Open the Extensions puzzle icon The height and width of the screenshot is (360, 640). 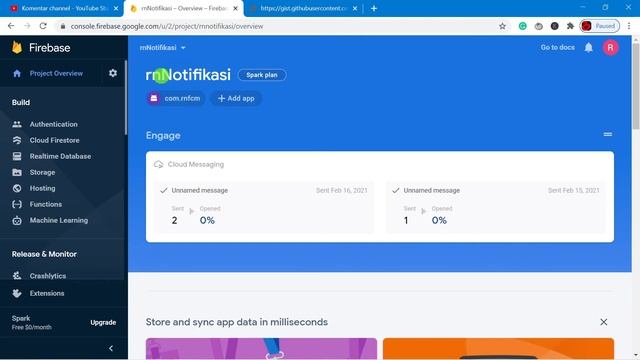click(x=571, y=26)
